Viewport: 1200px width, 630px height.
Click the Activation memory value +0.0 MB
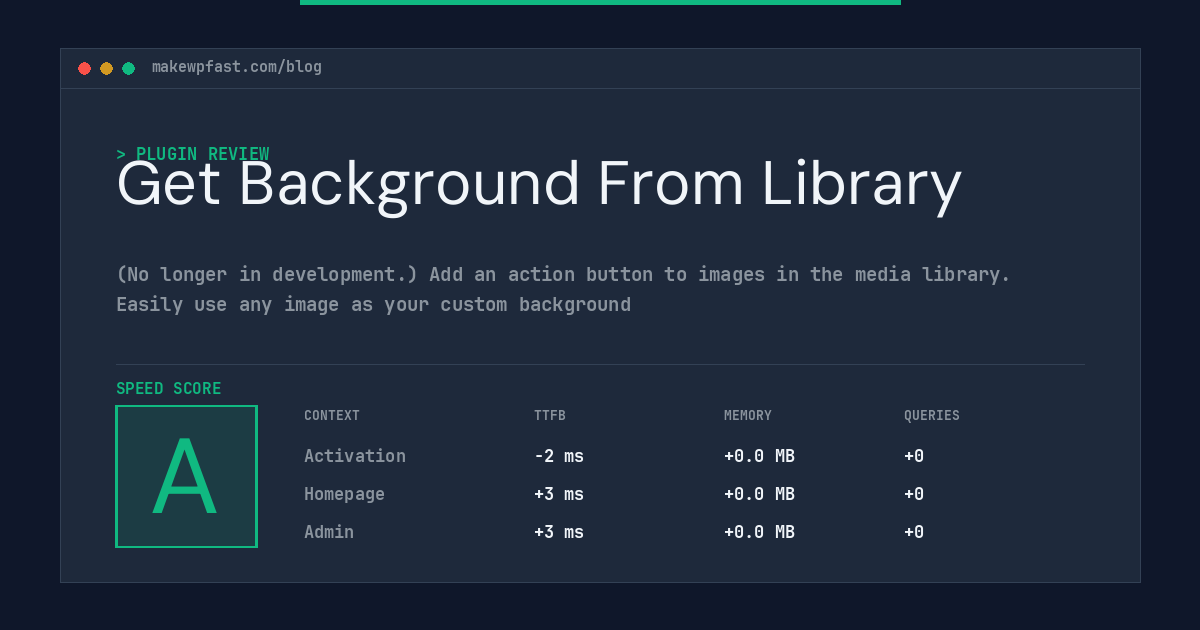tap(759, 456)
